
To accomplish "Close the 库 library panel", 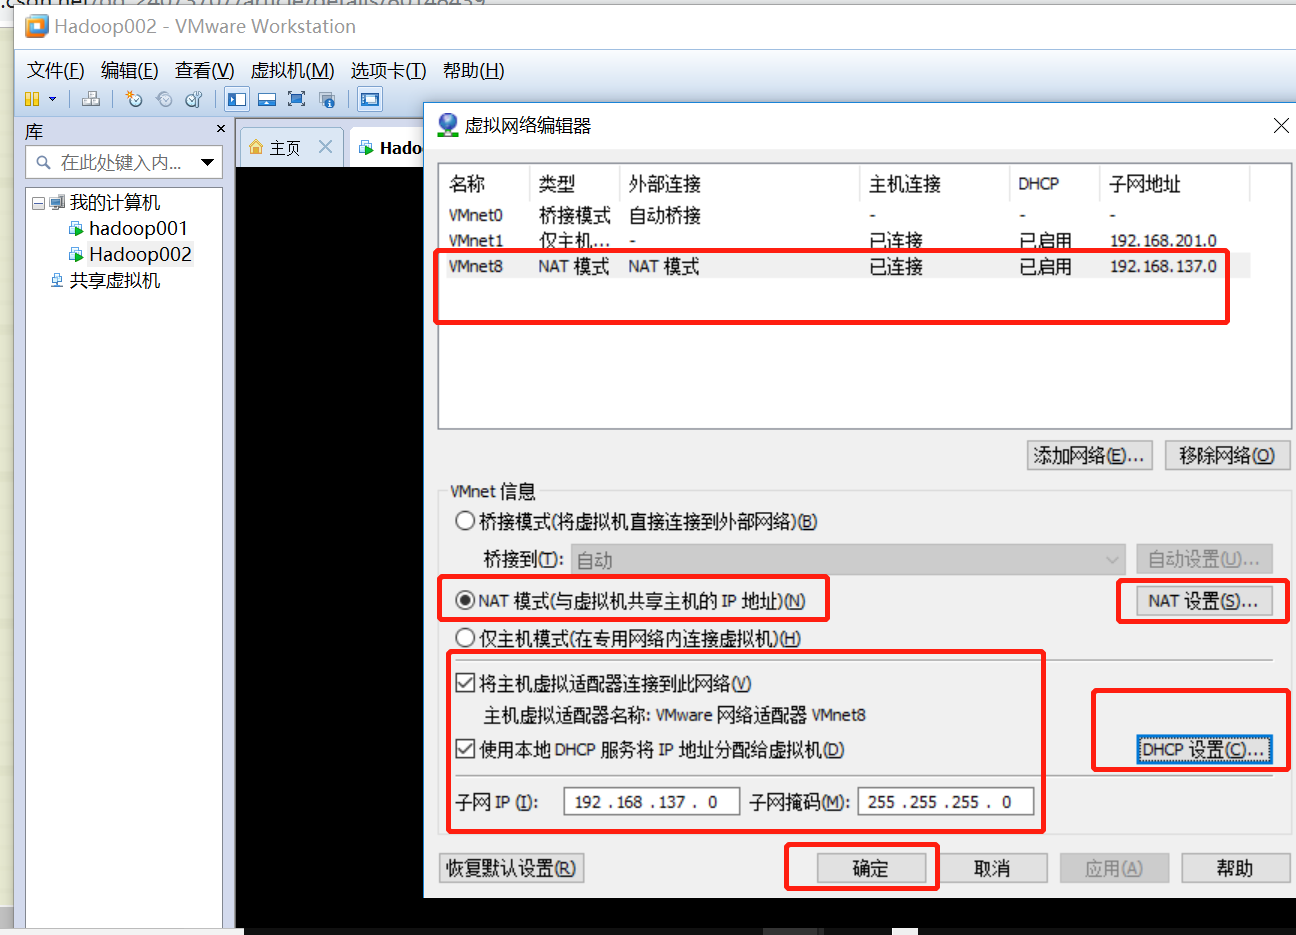I will tap(221, 129).
